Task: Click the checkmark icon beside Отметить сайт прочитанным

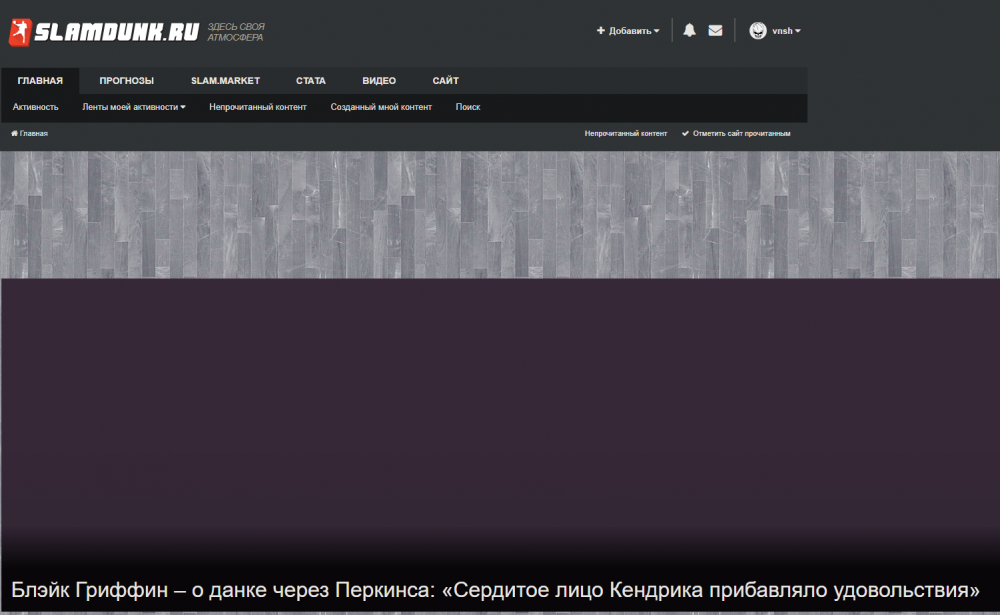Action: (x=684, y=132)
